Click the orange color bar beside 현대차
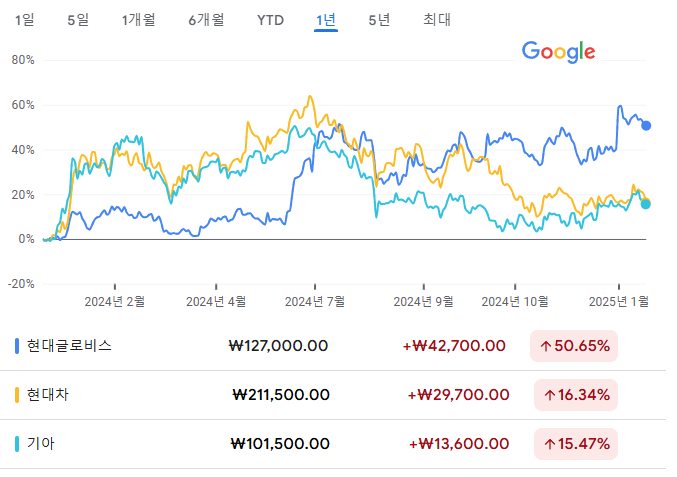The image size is (677, 477). point(17,395)
